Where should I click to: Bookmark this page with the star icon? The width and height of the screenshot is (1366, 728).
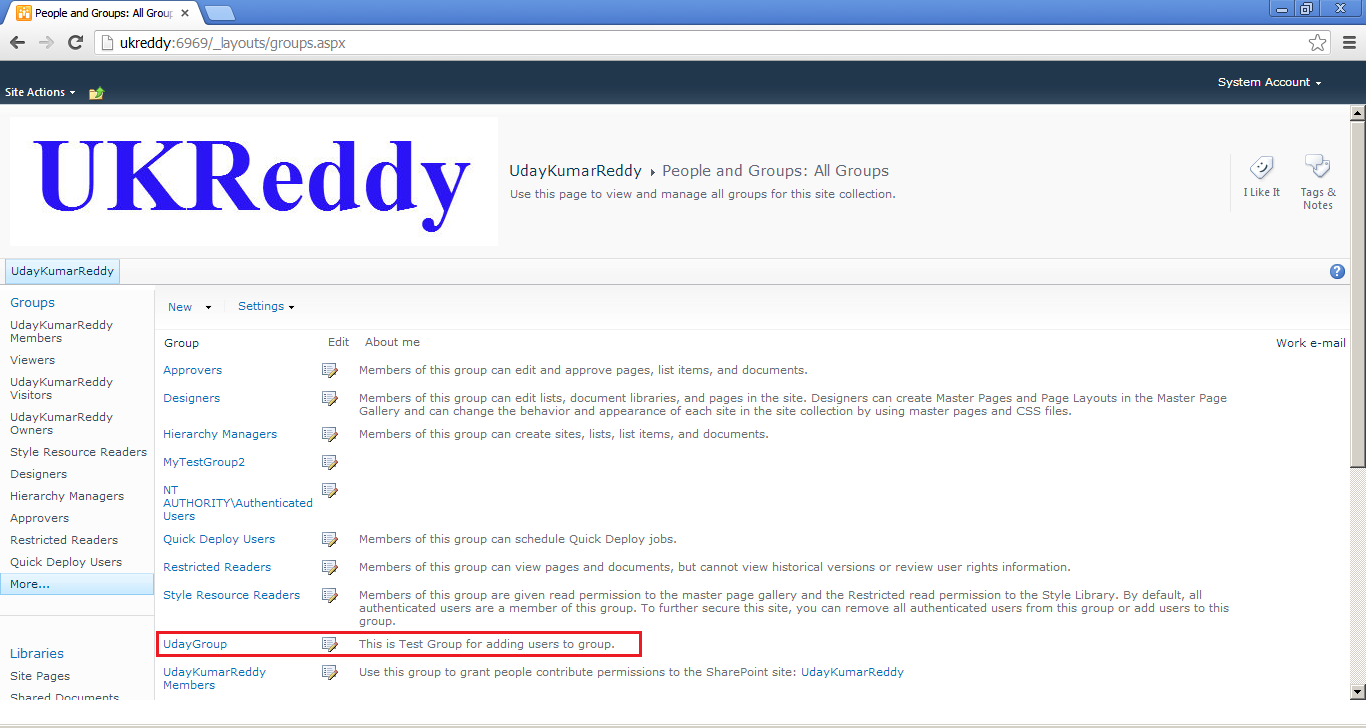click(1318, 43)
